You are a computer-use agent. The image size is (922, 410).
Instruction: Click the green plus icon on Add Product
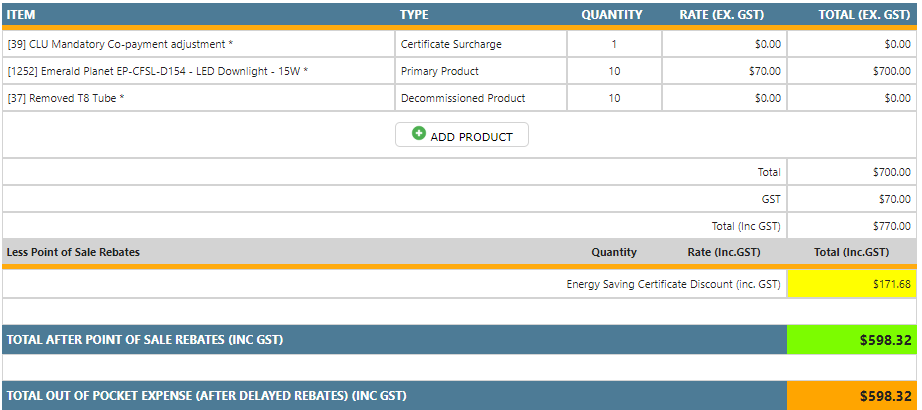[419, 134]
